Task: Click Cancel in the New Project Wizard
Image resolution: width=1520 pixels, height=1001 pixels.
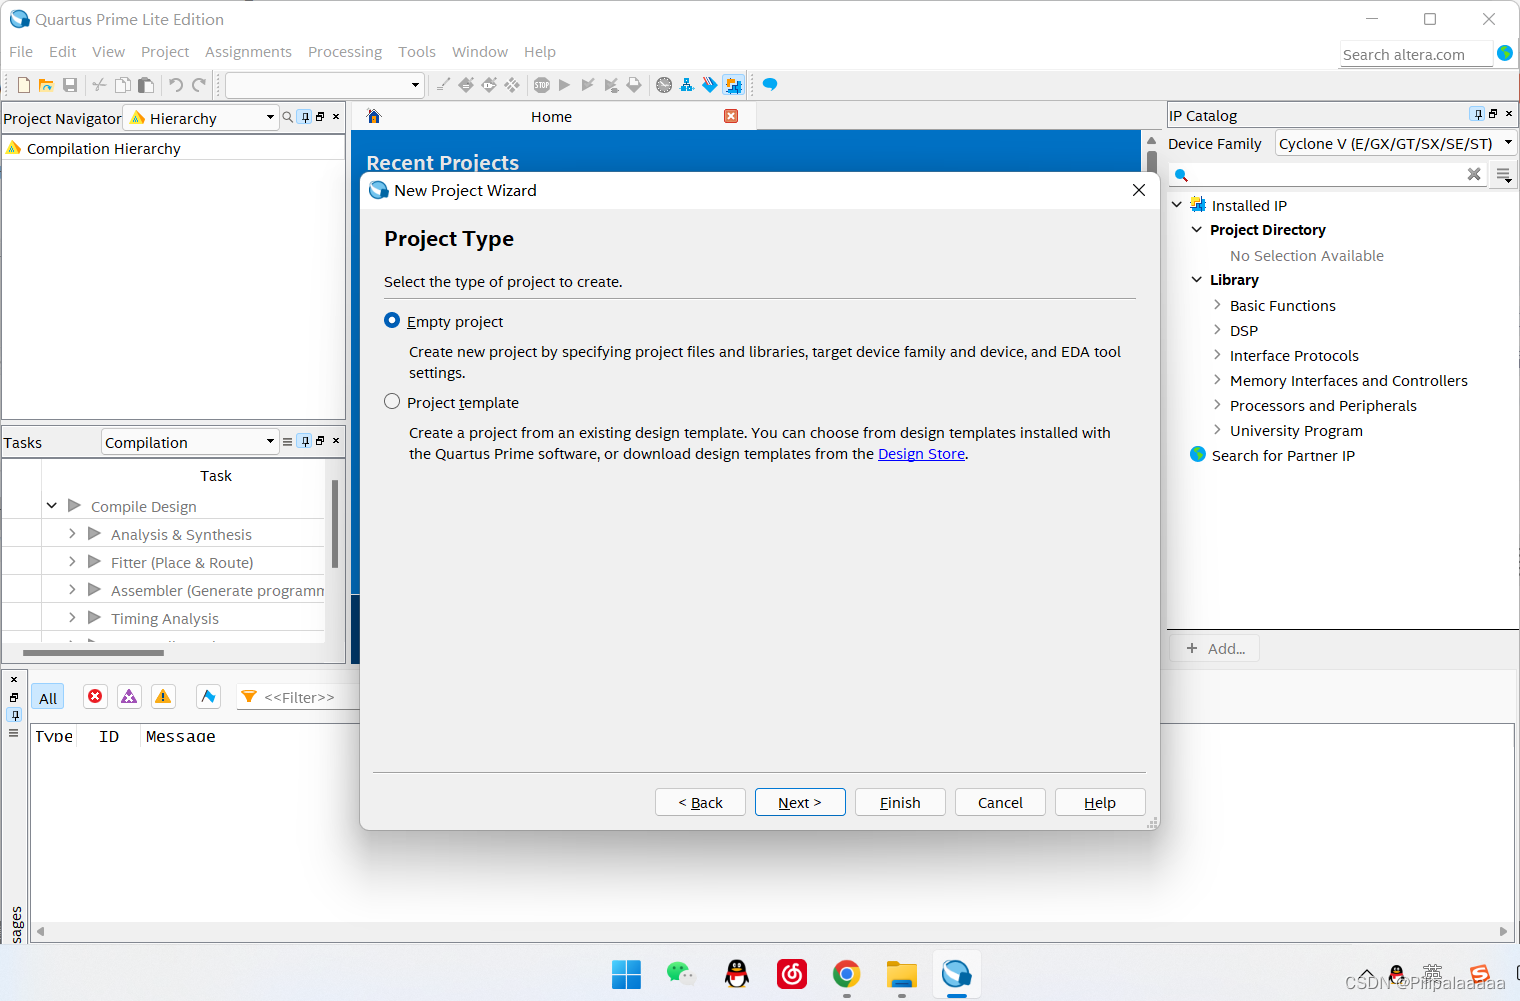Action: 1000,802
